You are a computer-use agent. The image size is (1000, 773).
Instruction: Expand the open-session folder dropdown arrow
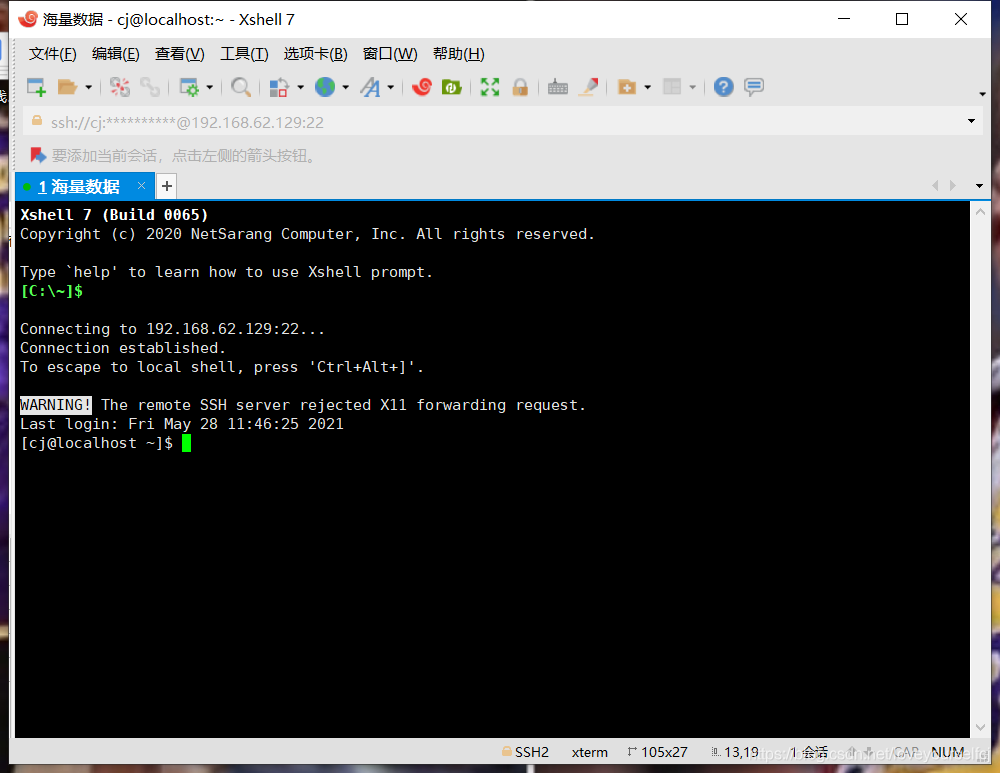click(89, 87)
